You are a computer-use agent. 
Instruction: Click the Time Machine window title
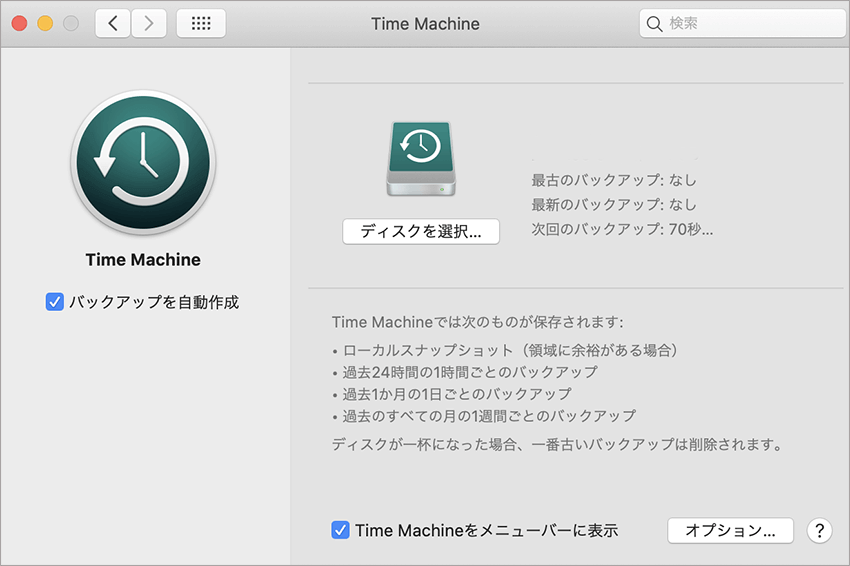[425, 23]
